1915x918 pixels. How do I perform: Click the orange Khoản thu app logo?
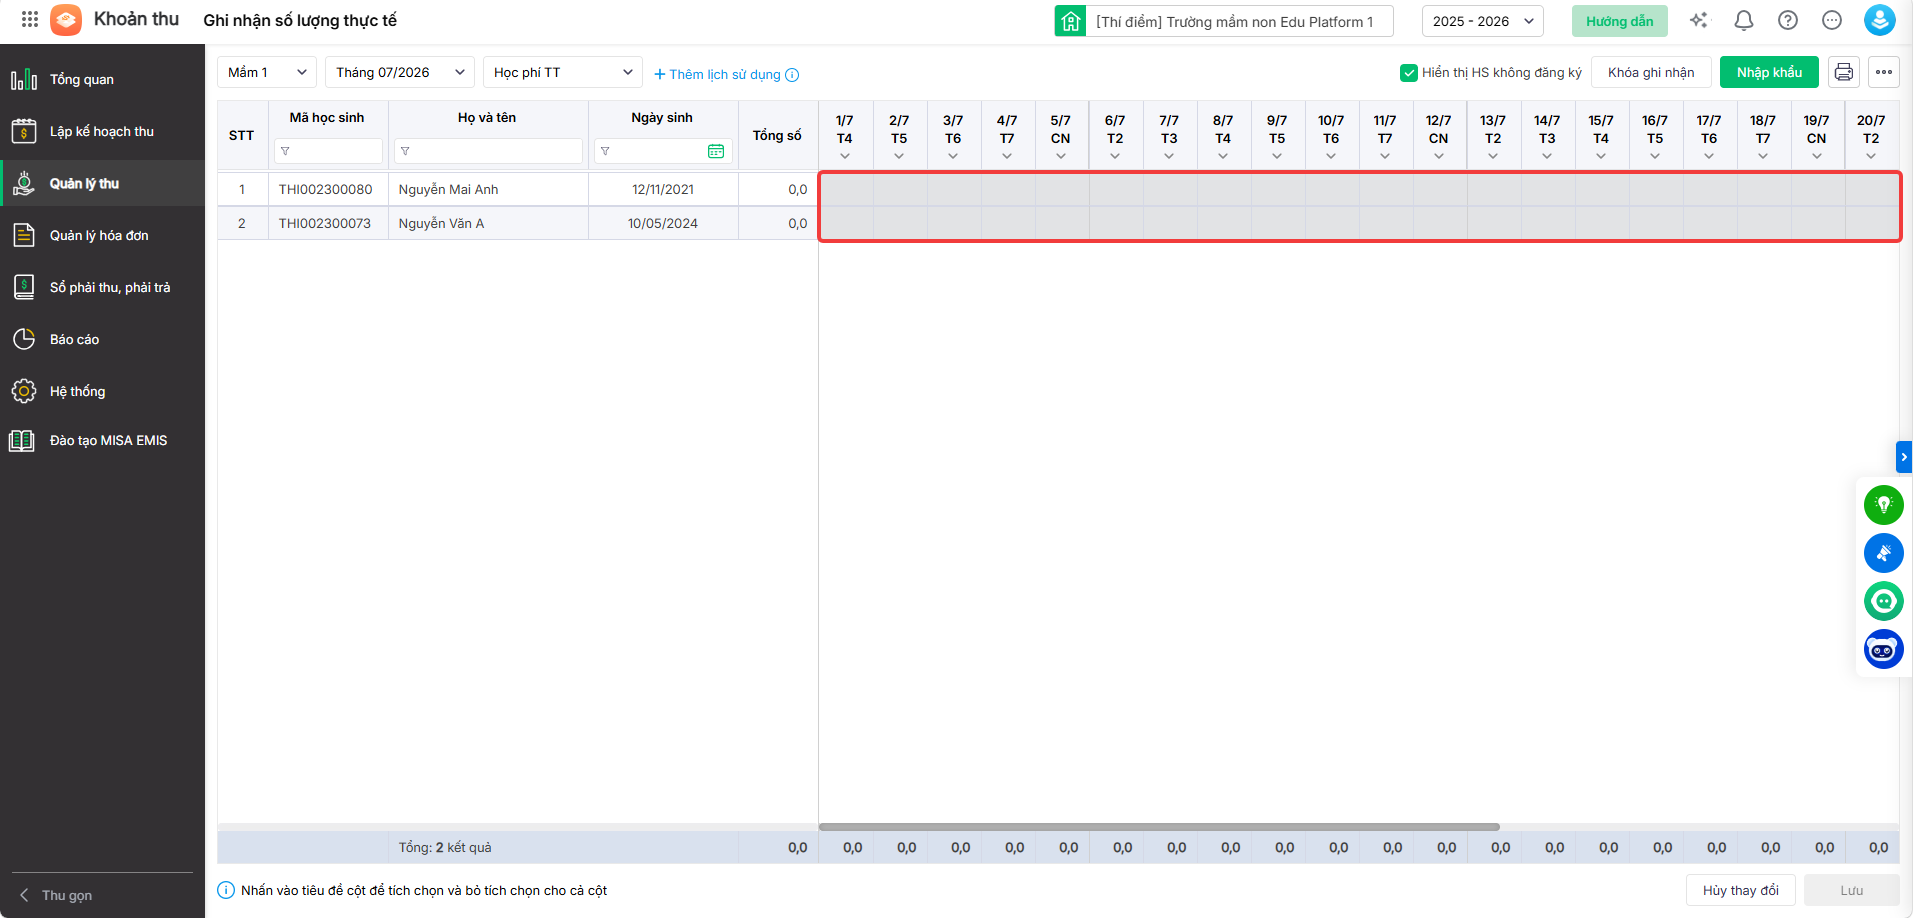(66, 20)
